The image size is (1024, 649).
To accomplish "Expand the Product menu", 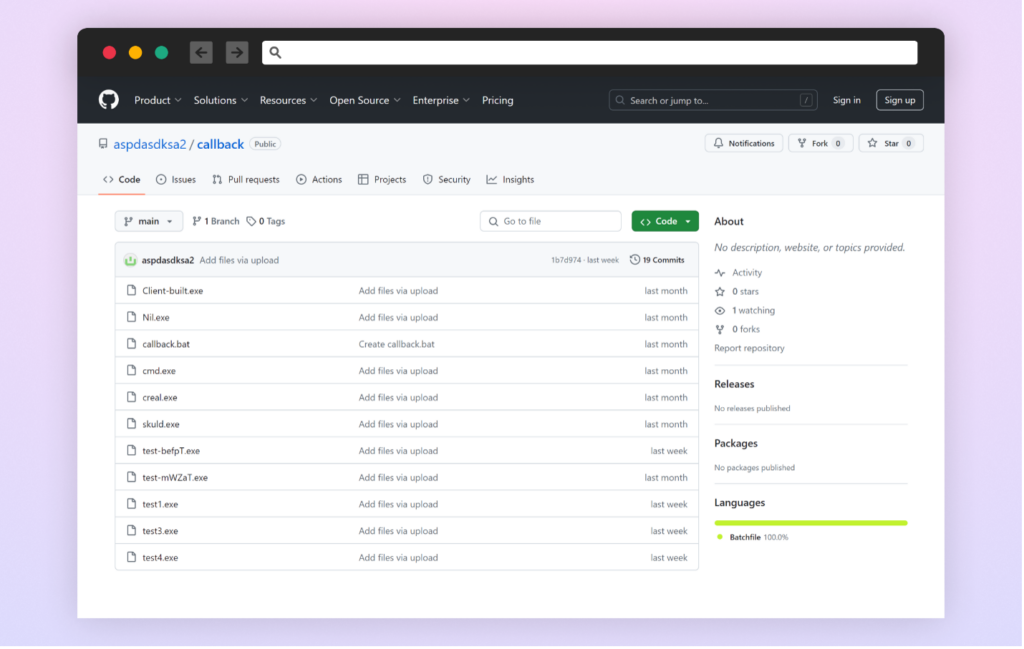I will point(158,101).
